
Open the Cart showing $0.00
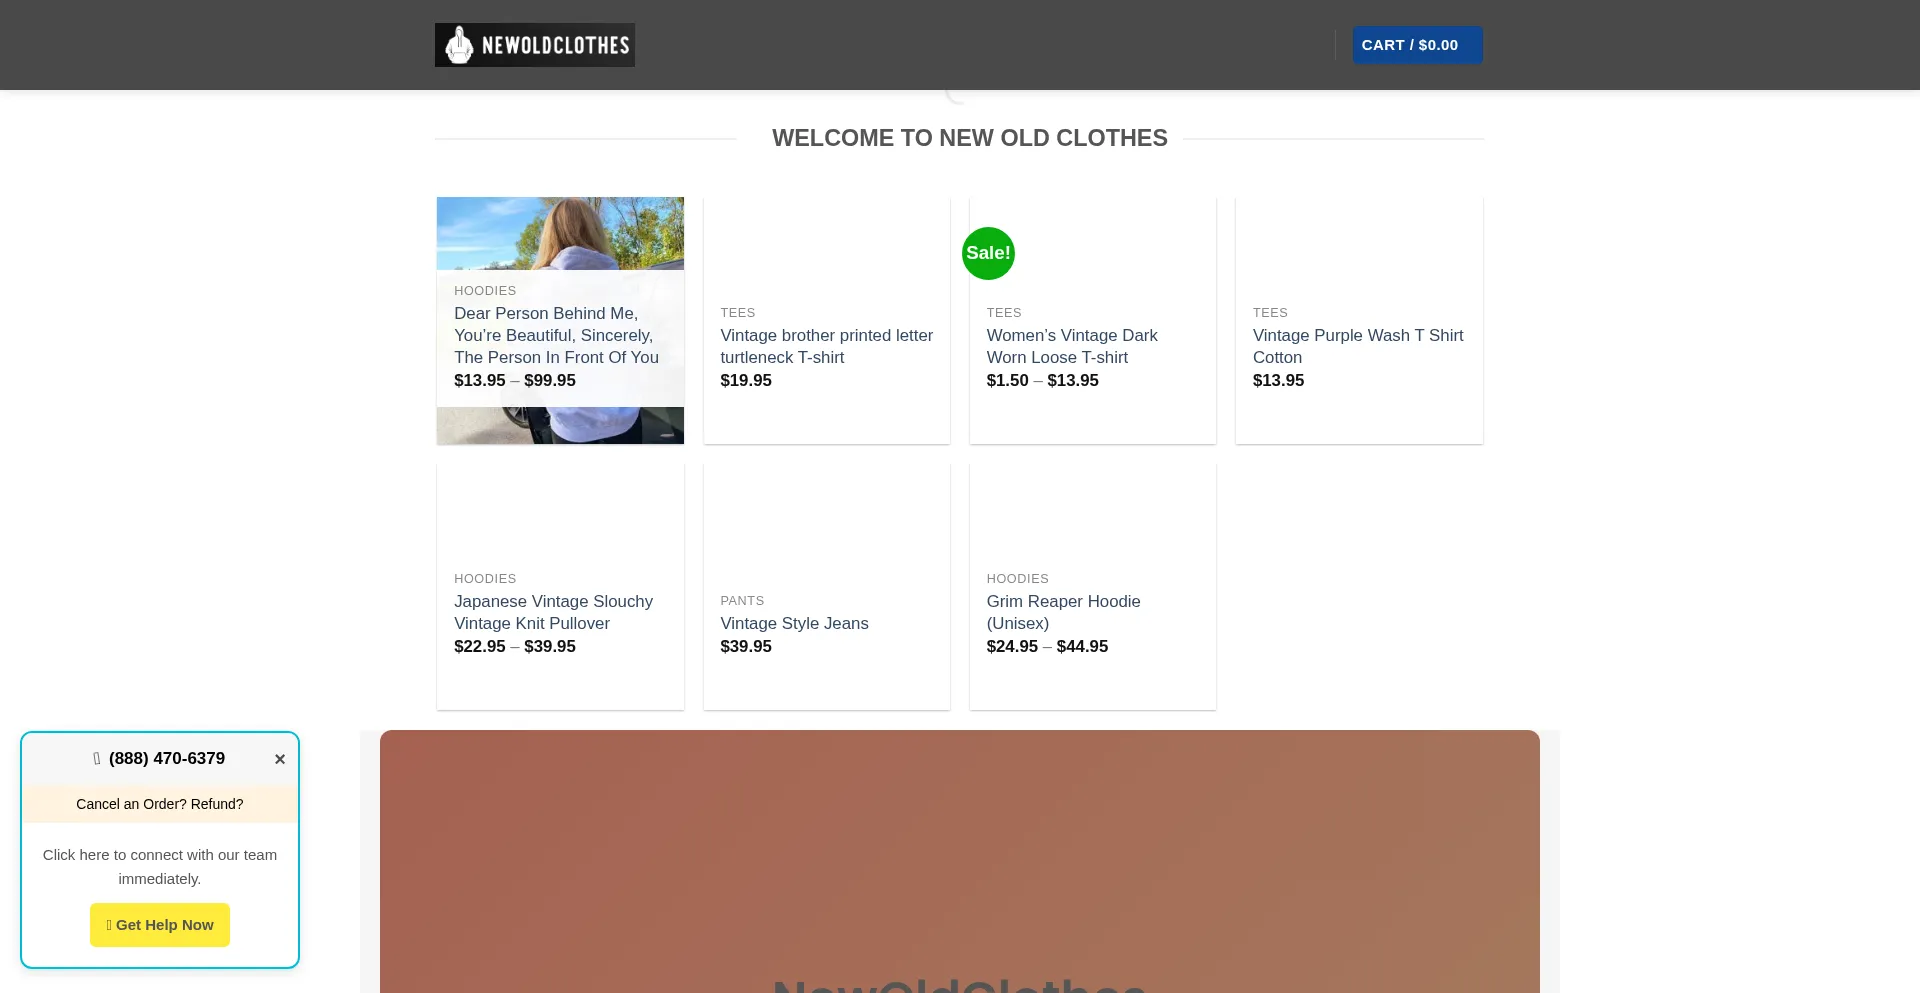coord(1417,44)
